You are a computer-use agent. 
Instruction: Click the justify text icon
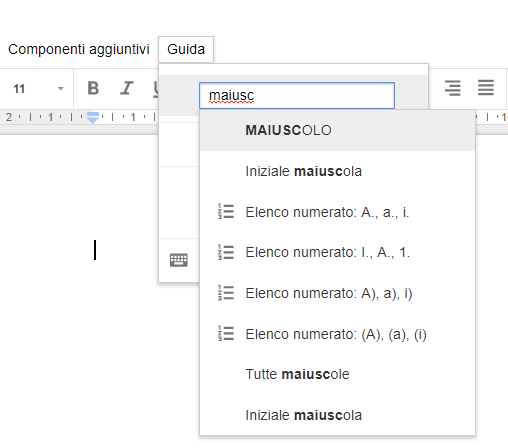[486, 88]
